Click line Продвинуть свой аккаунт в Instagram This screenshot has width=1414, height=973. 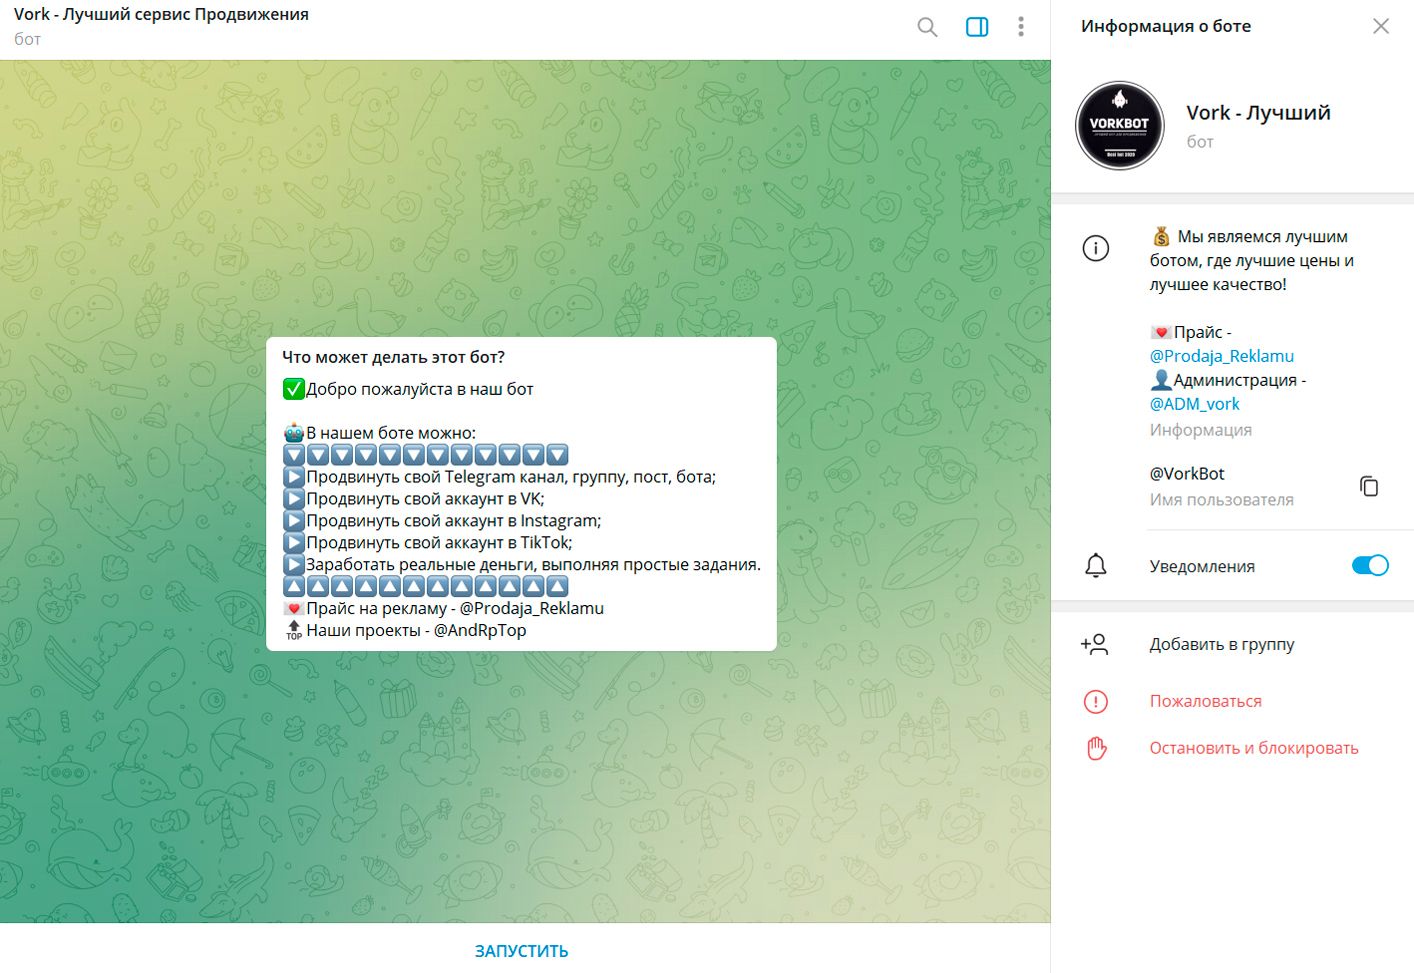tap(453, 521)
